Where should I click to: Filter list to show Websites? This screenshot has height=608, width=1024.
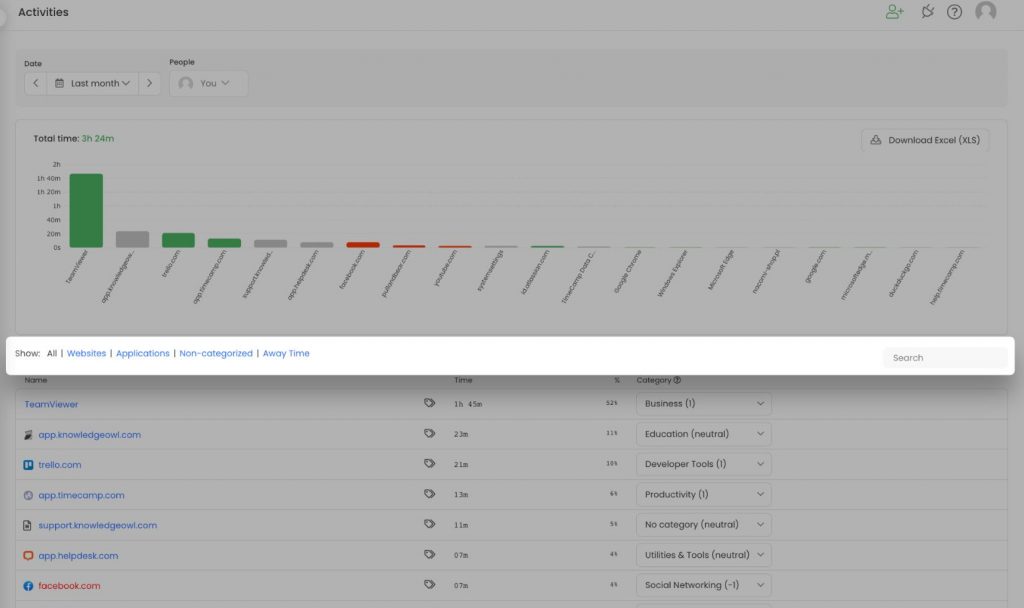(86, 353)
